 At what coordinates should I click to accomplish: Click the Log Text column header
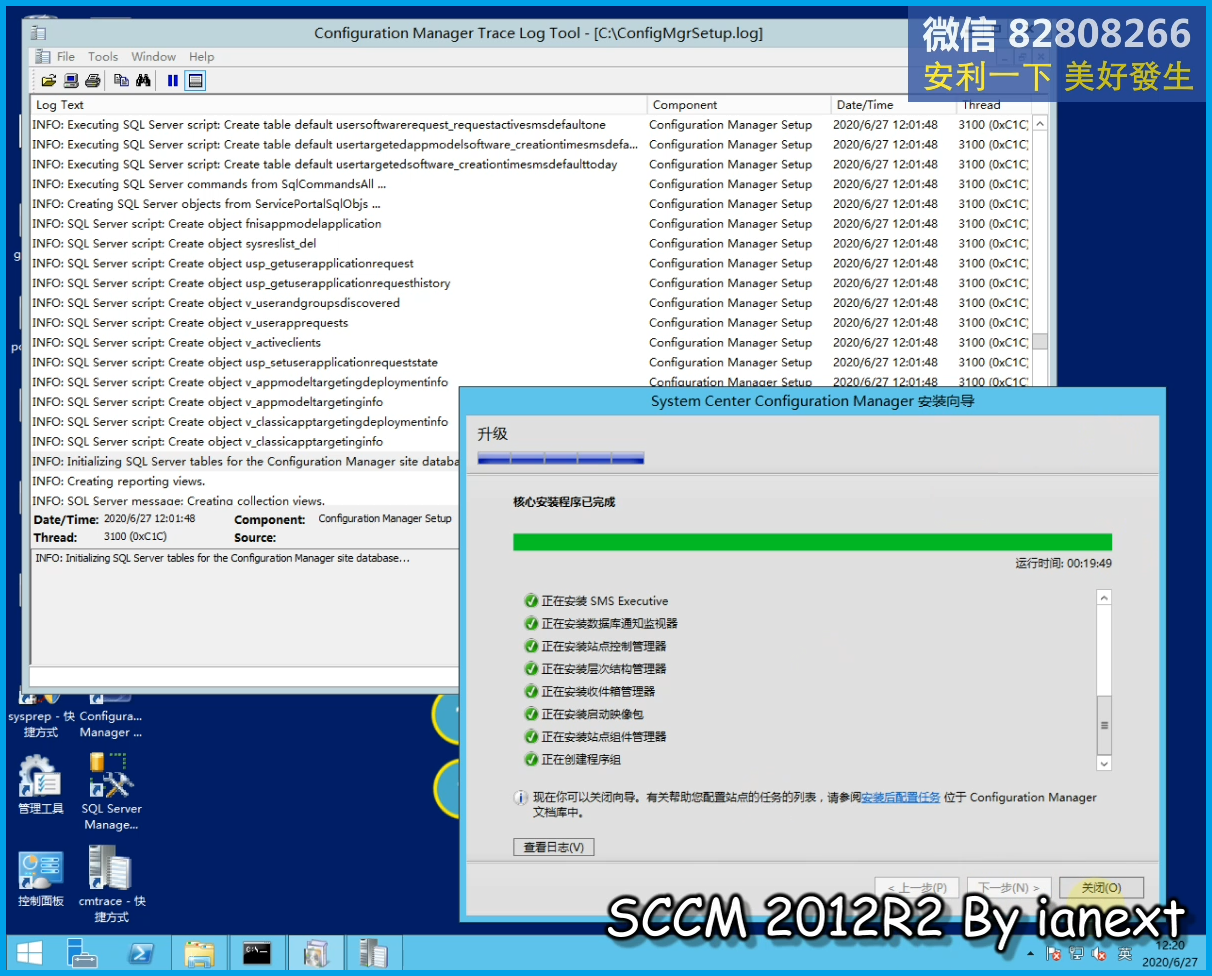339,105
